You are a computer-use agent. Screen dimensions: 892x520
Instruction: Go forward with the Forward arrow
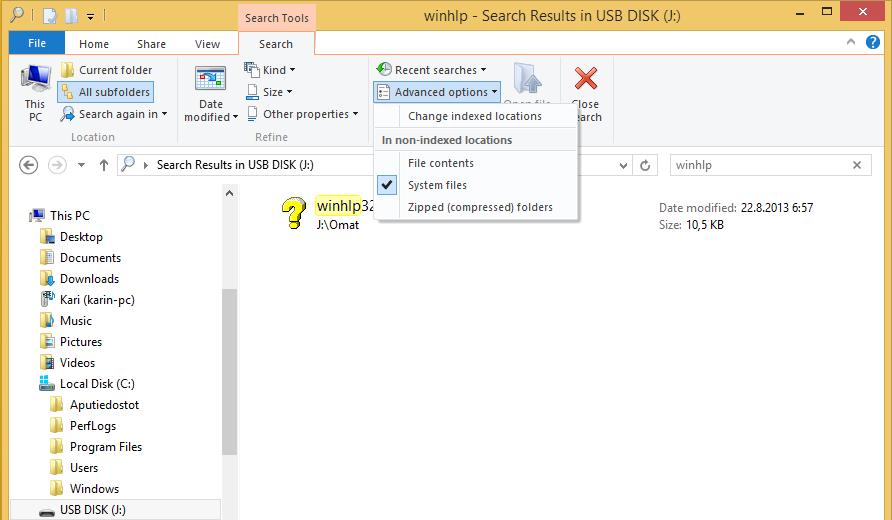(x=57, y=165)
